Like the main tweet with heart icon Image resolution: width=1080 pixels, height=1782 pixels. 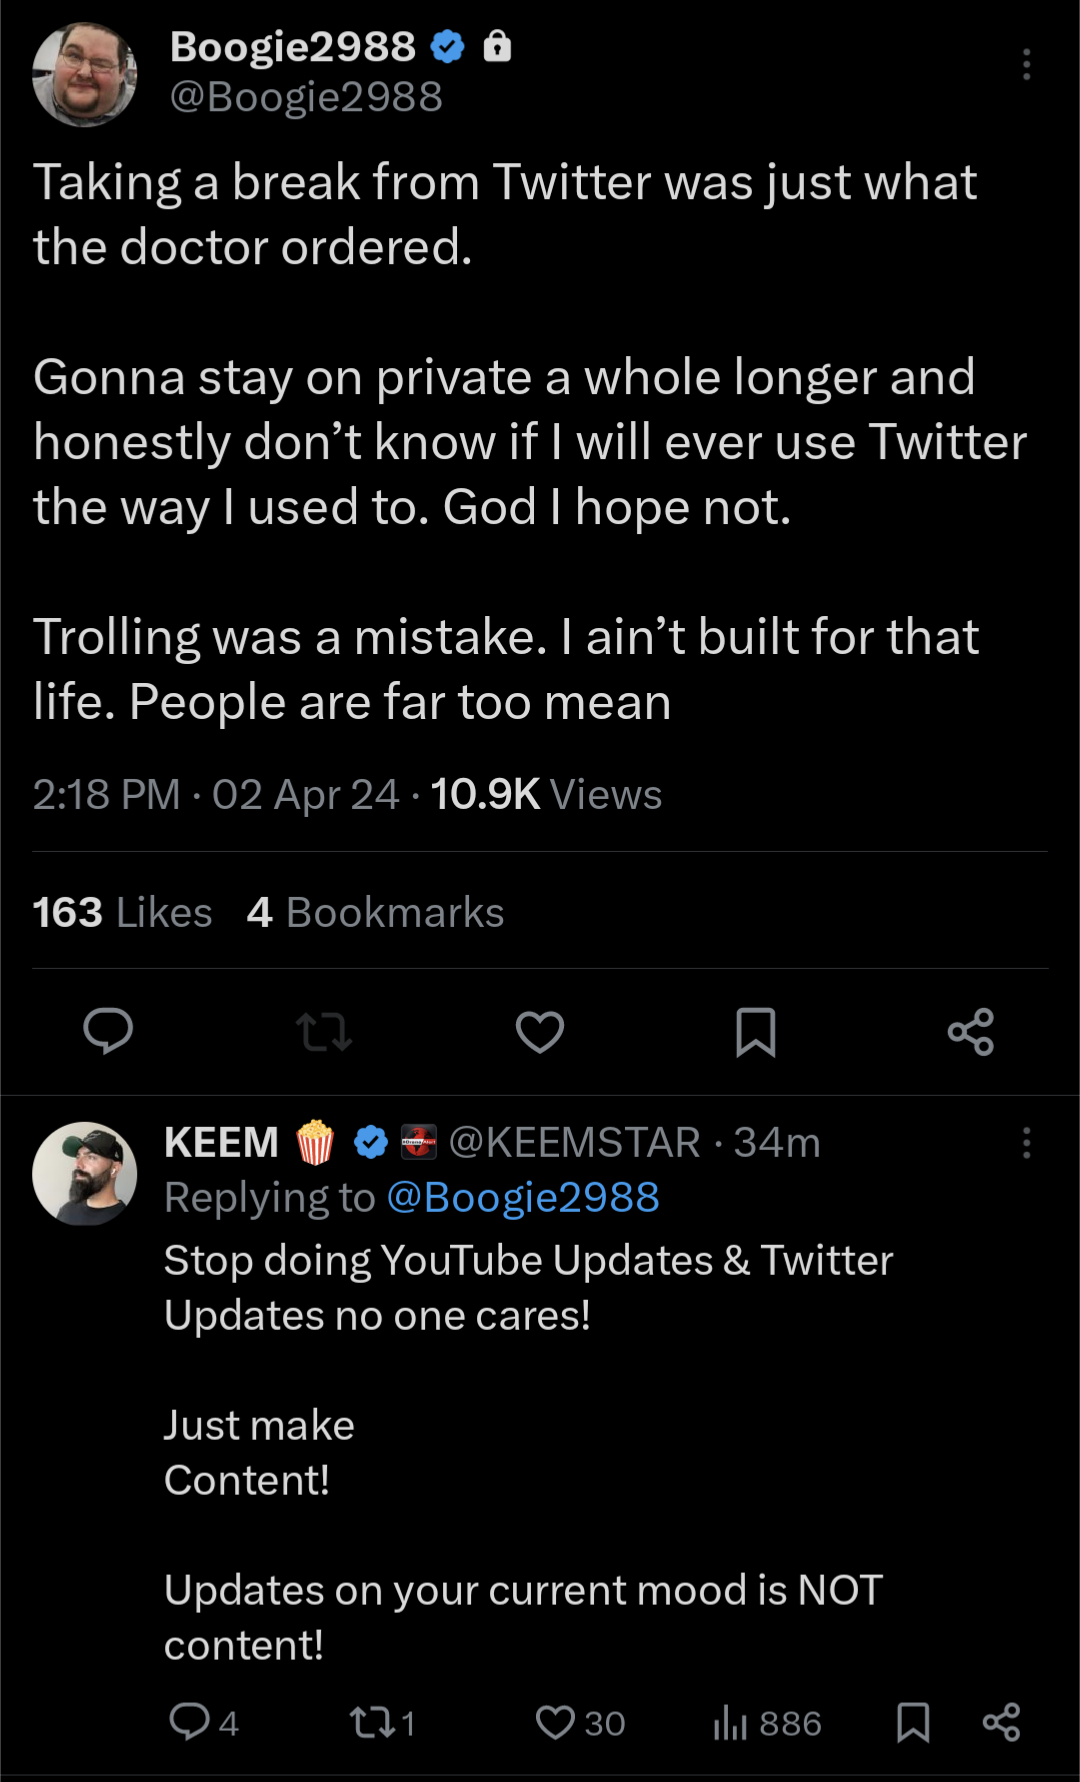tap(540, 1031)
